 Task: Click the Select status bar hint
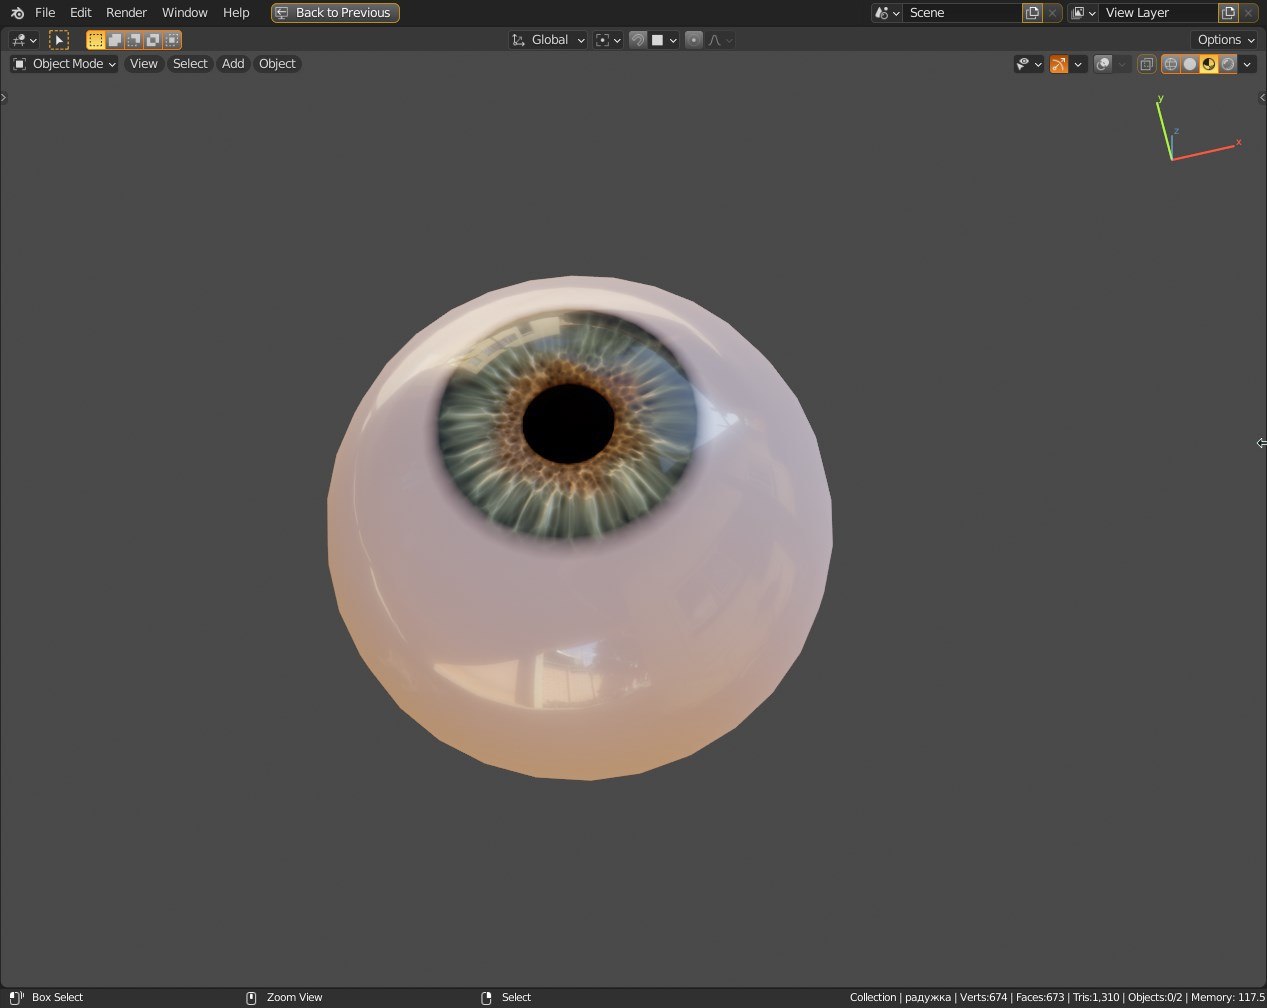click(516, 997)
